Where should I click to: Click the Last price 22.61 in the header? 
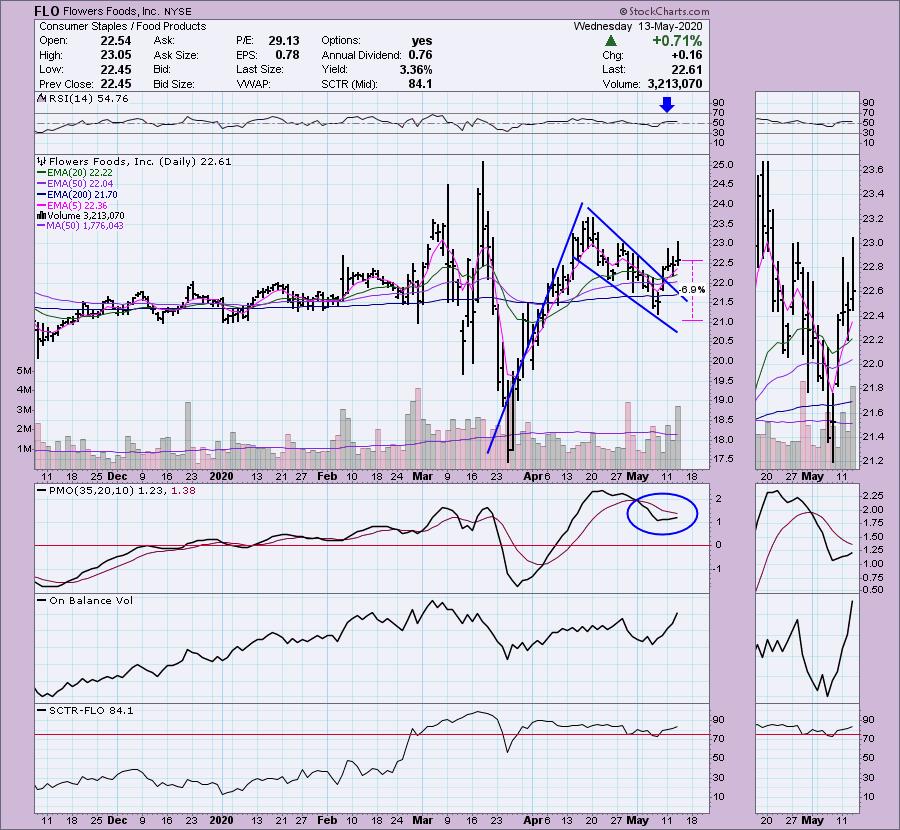[x=687, y=69]
